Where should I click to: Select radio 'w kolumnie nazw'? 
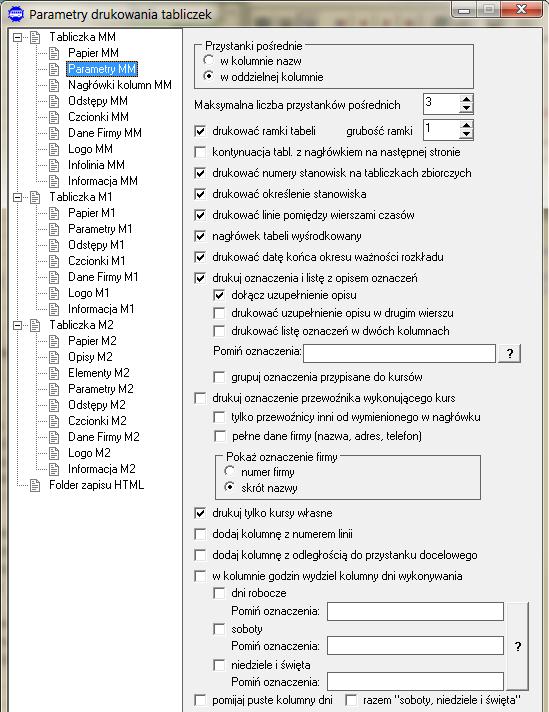point(208,60)
